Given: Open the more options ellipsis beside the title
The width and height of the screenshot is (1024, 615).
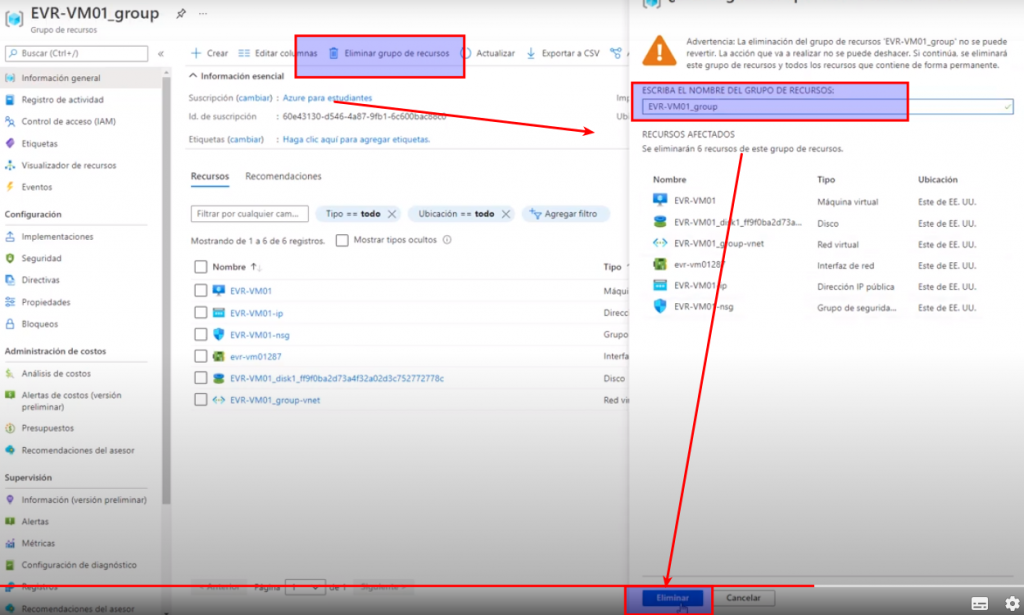Looking at the screenshot, I should [x=203, y=13].
